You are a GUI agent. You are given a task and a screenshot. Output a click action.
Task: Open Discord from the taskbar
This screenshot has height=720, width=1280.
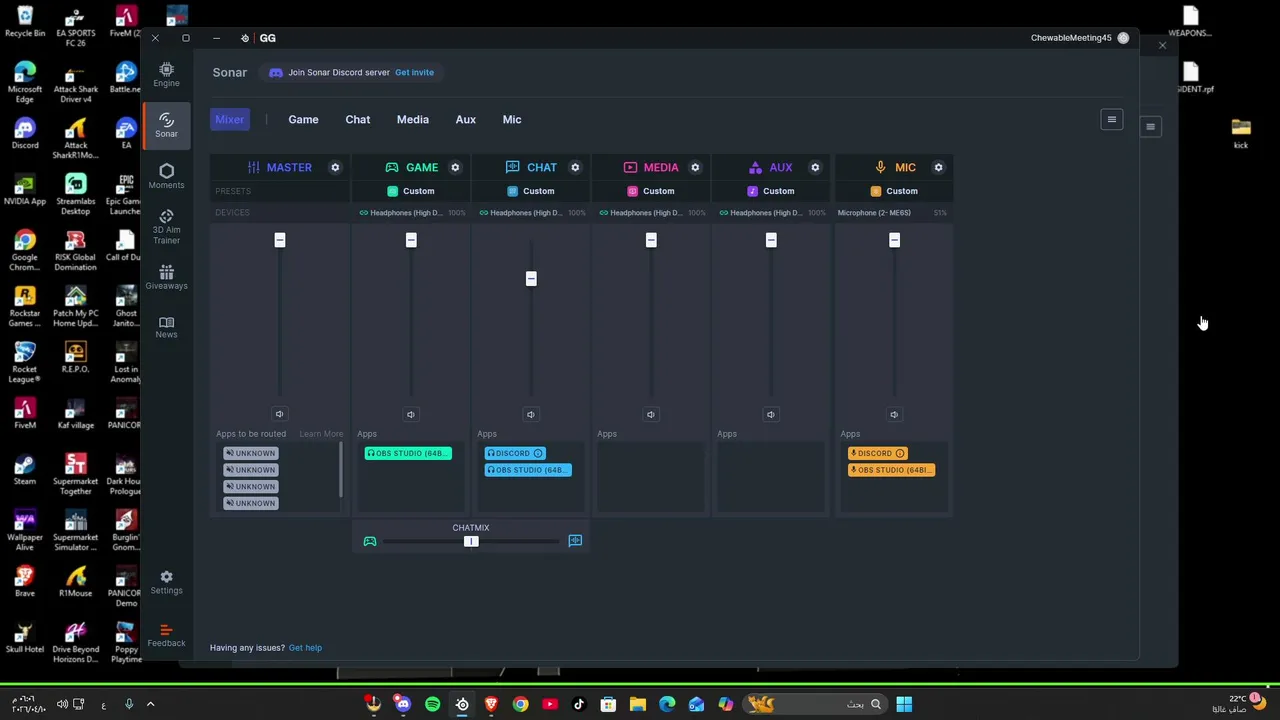pos(403,704)
